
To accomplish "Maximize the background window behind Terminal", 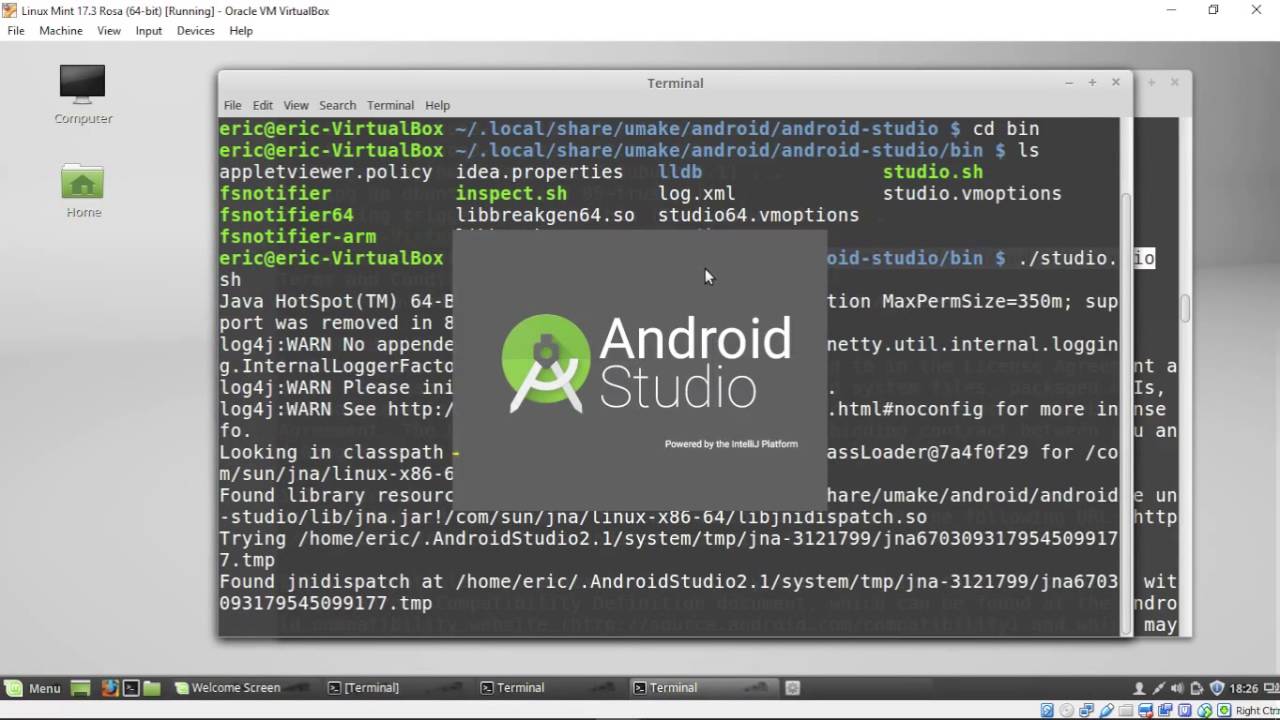I will coord(1151,83).
